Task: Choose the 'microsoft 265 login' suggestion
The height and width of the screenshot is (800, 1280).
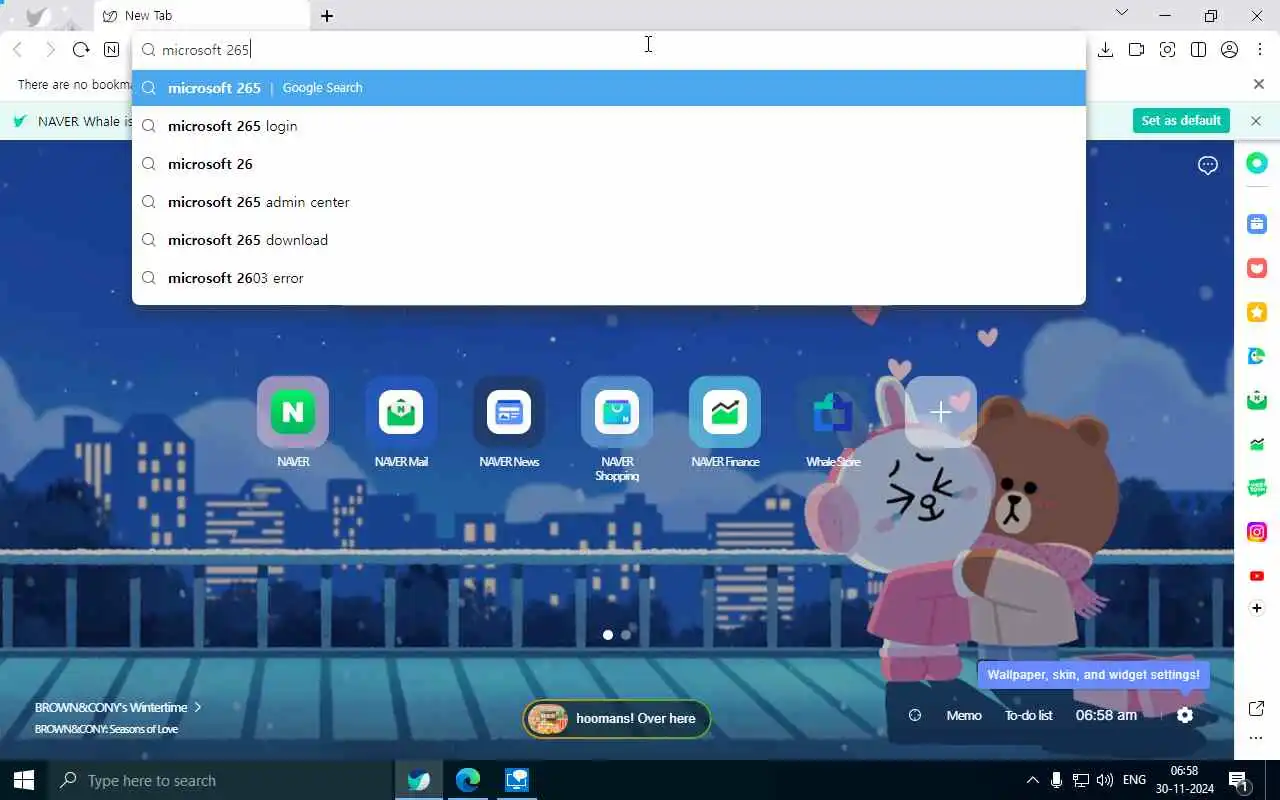Action: coord(609,126)
